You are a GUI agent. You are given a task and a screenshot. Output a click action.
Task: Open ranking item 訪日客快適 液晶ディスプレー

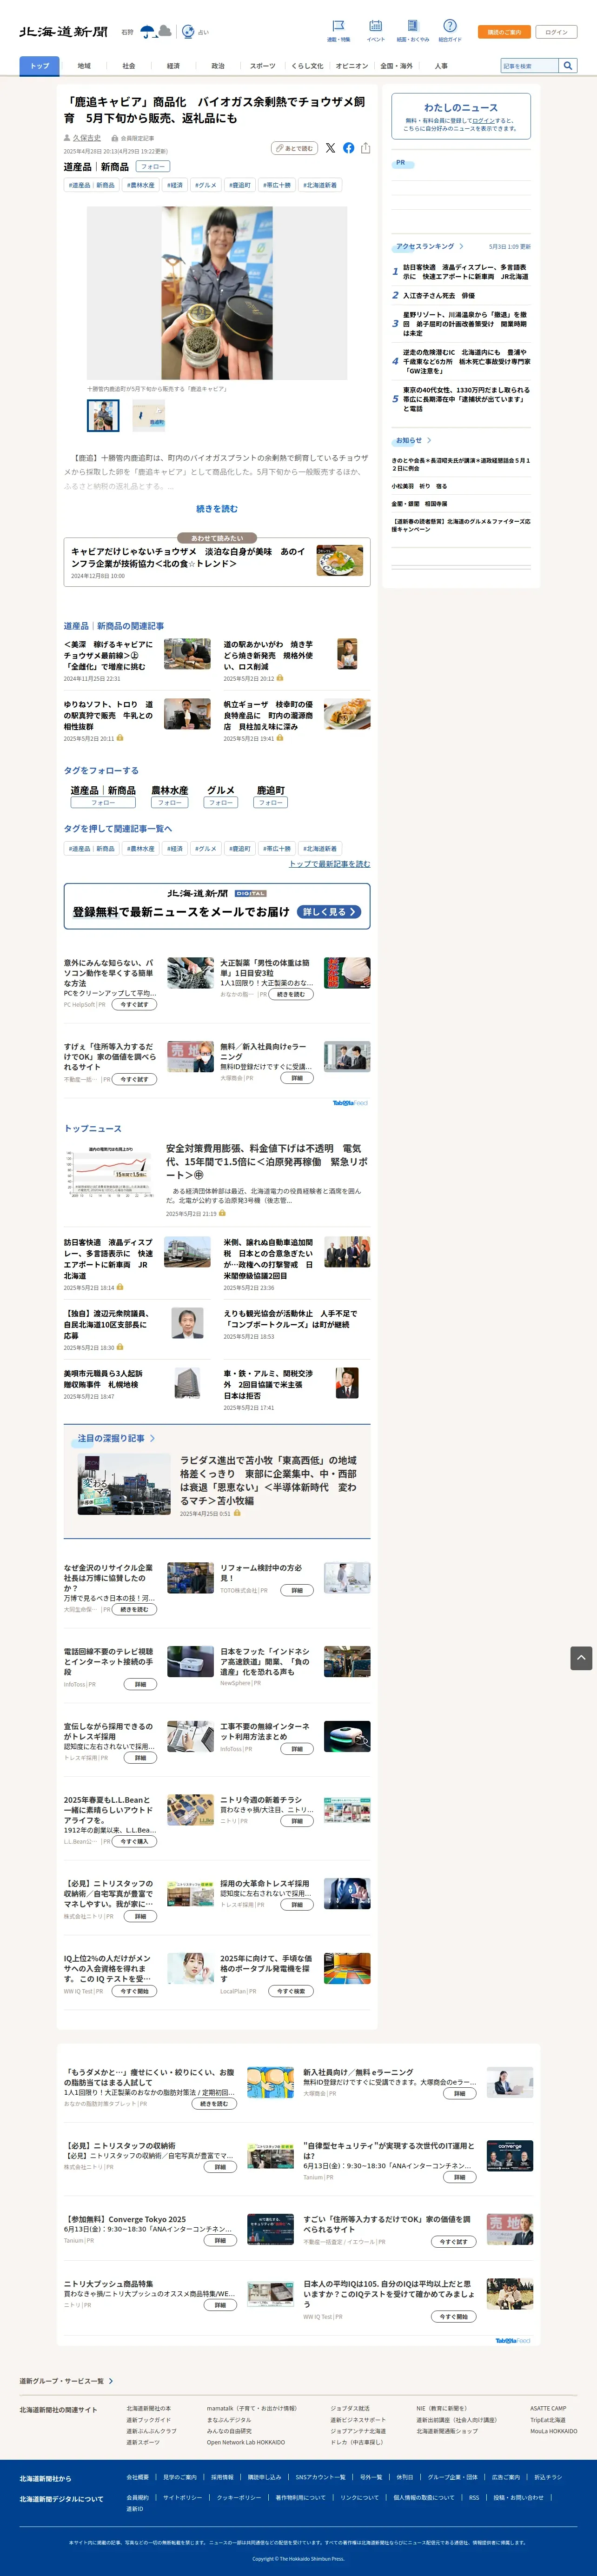coord(465,272)
